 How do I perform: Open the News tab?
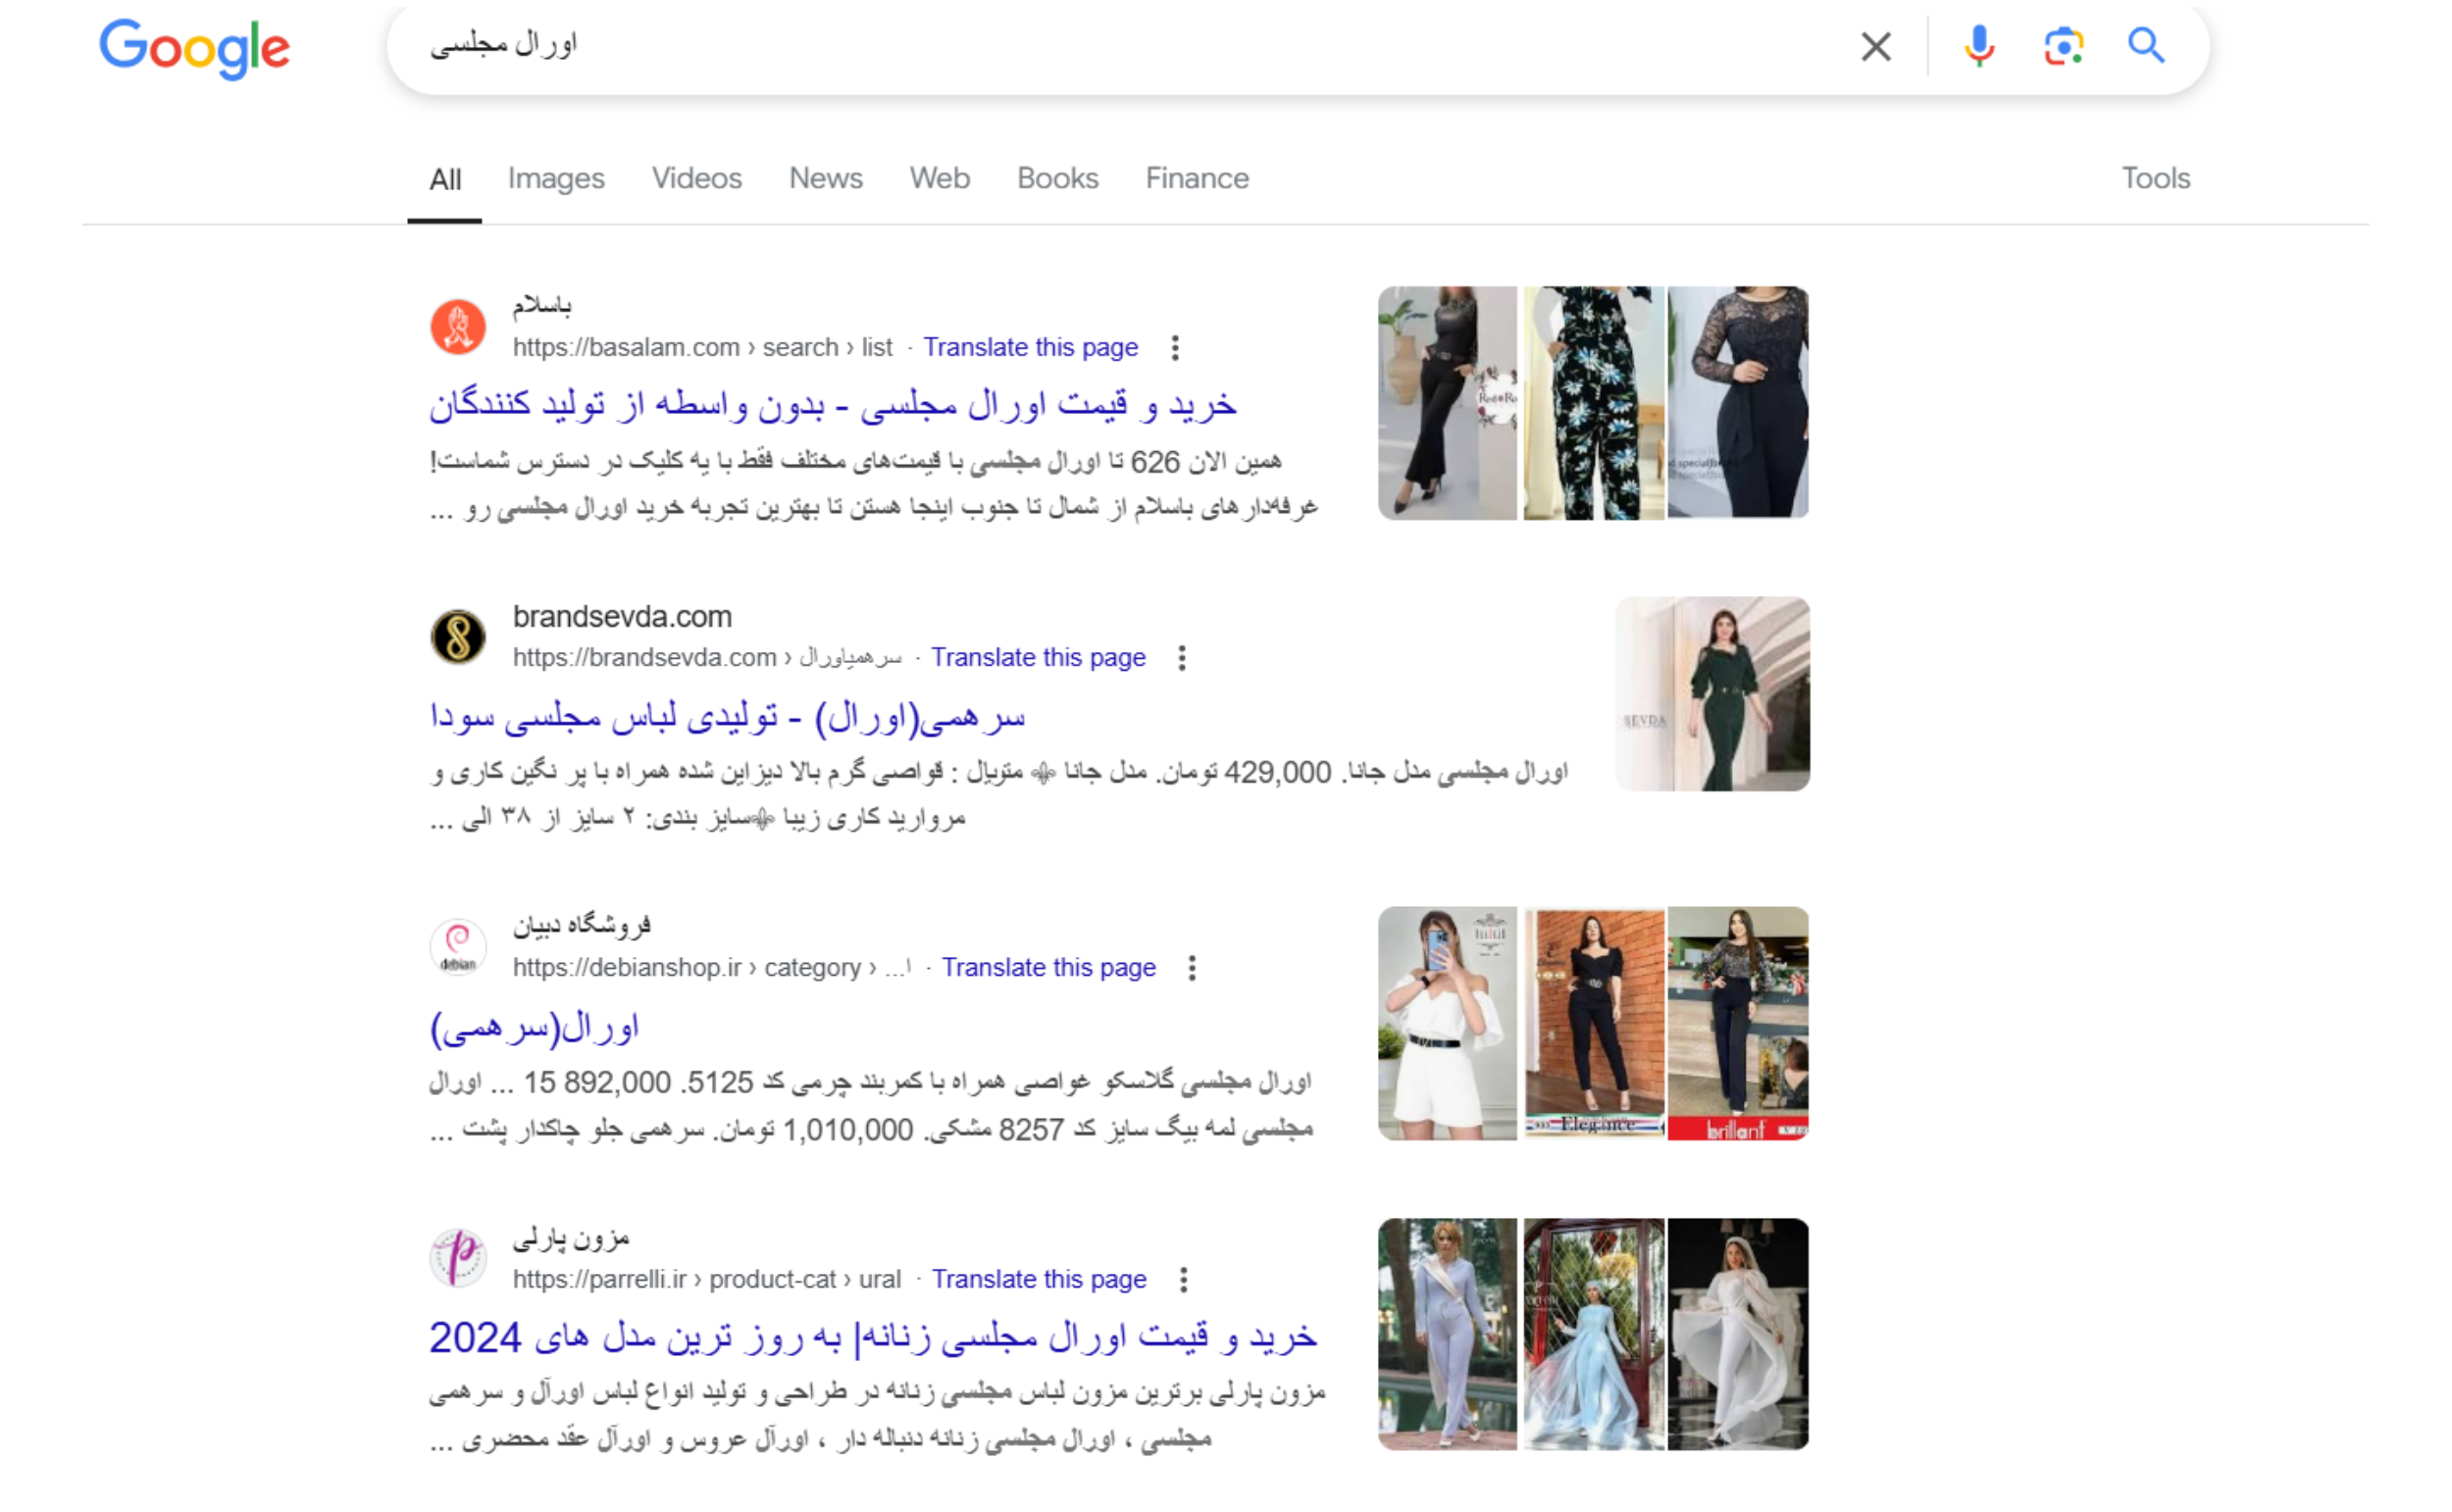(825, 178)
